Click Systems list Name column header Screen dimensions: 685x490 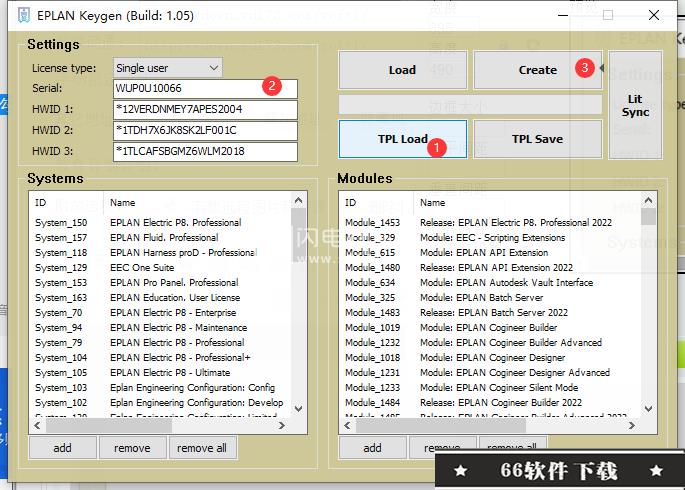click(197, 203)
